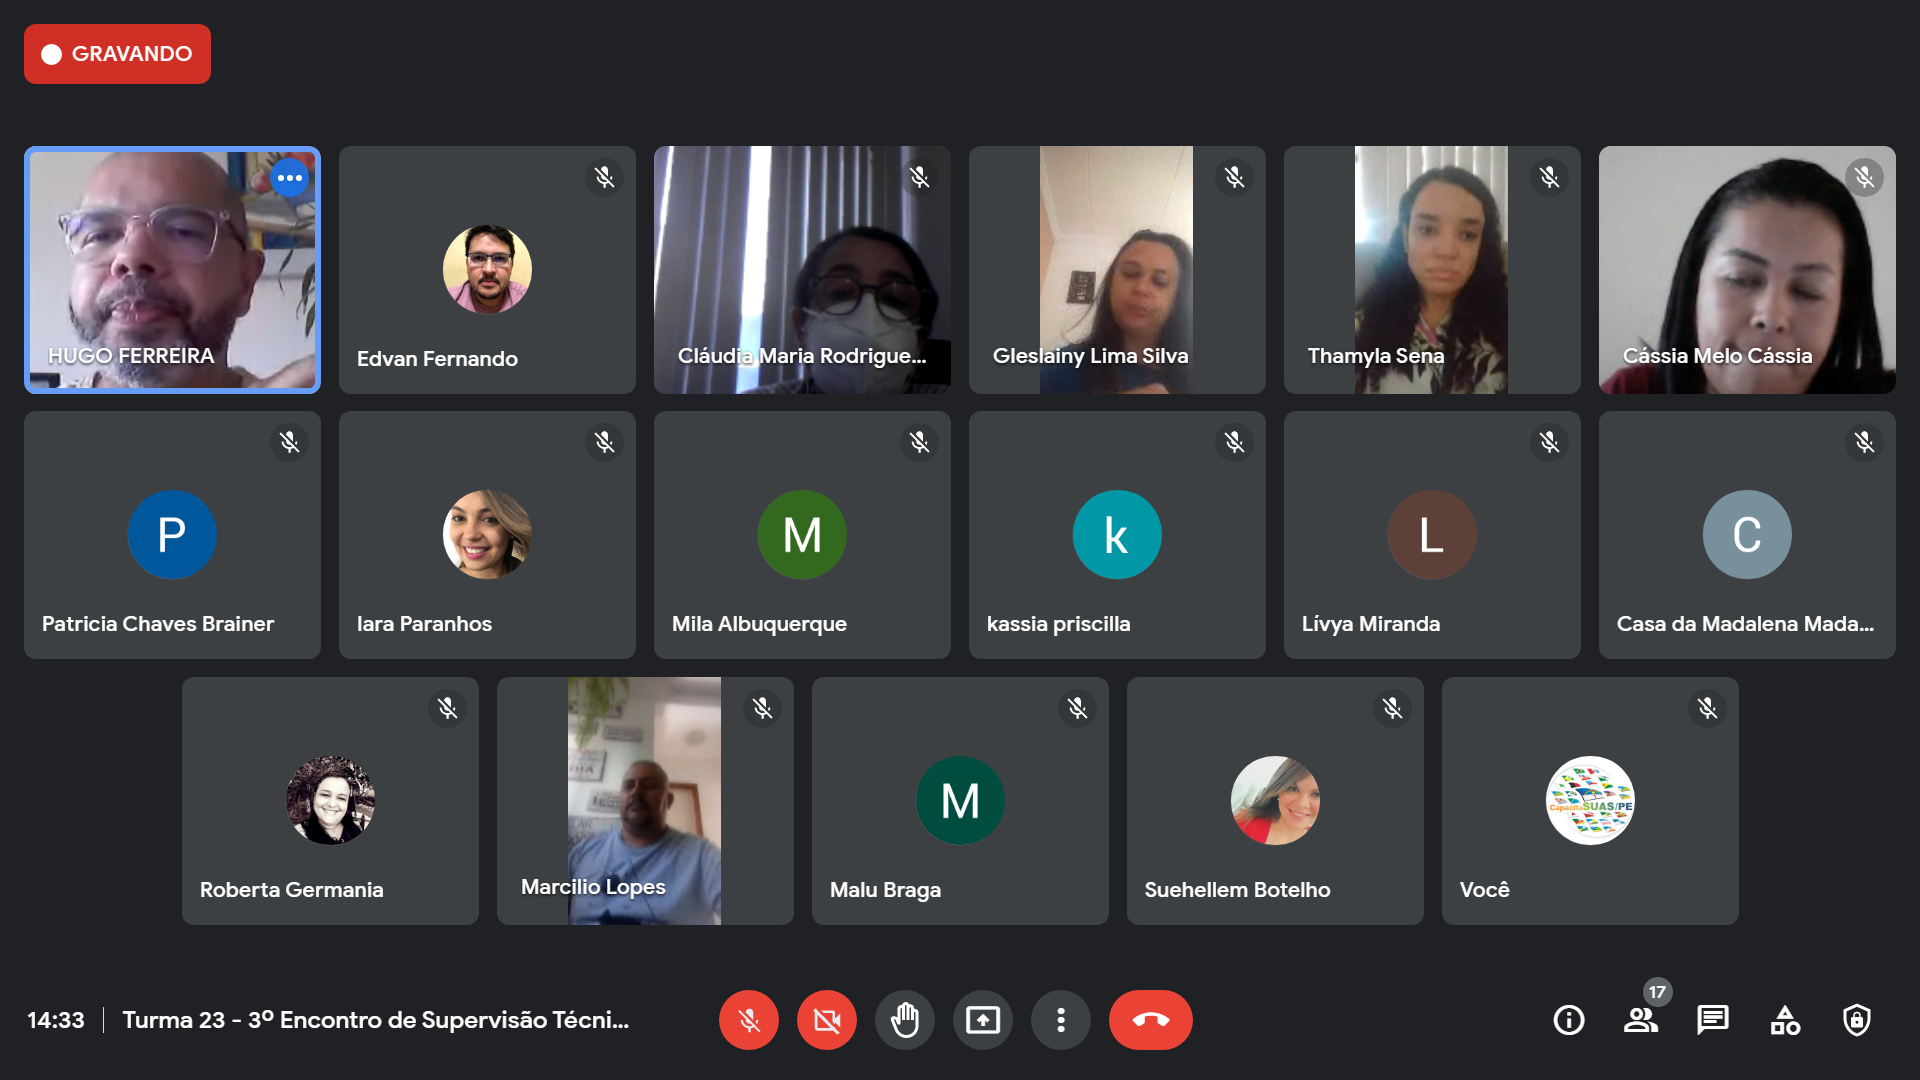The width and height of the screenshot is (1920, 1080).
Task: Open host controls shield lock icon
Action: click(1856, 1020)
